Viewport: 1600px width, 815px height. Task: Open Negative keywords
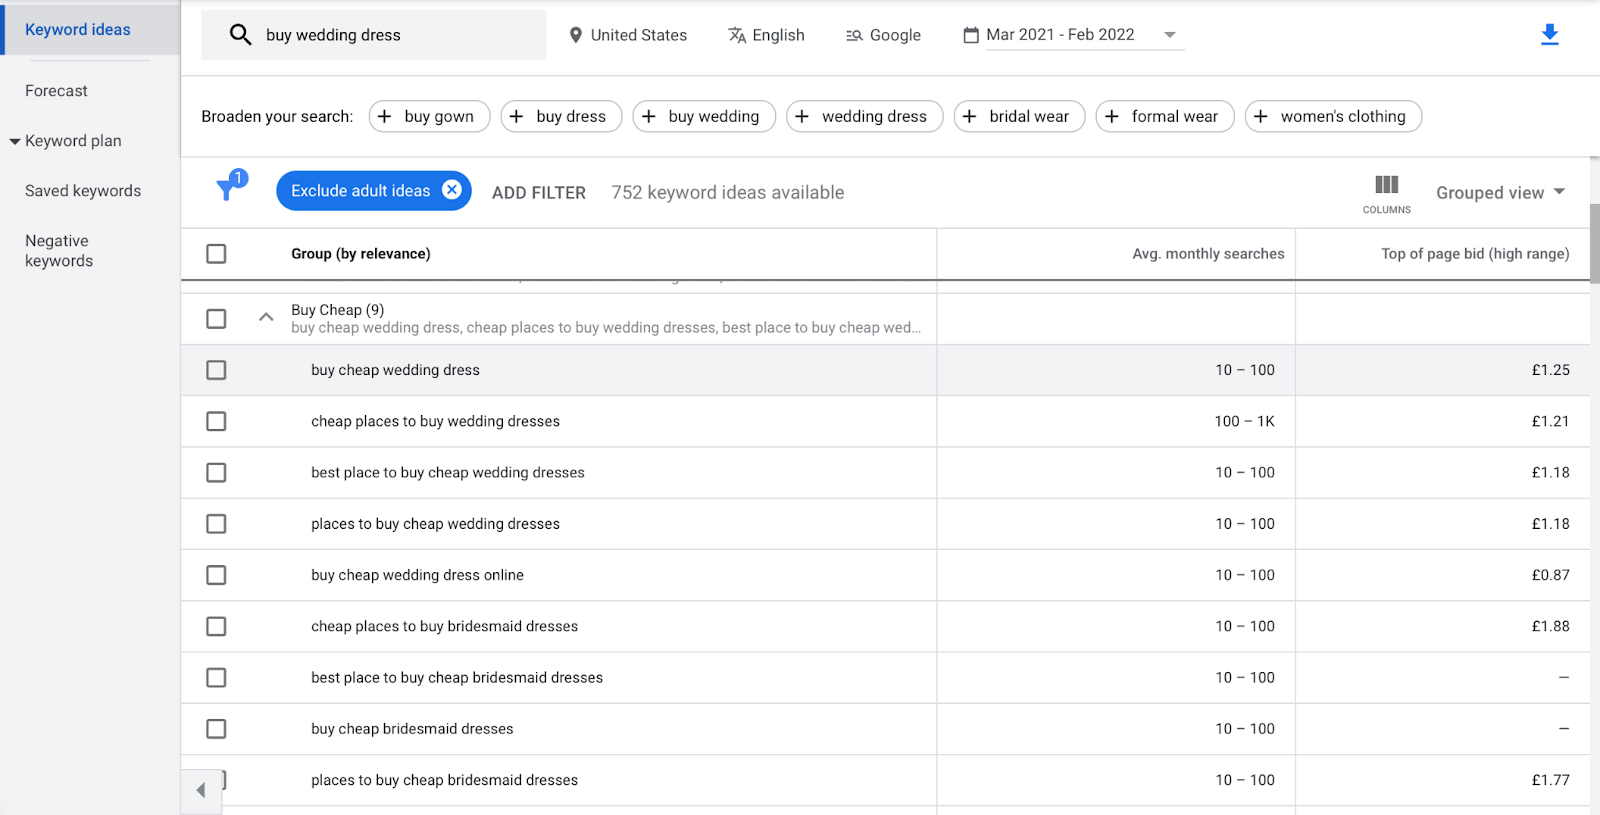coord(59,251)
